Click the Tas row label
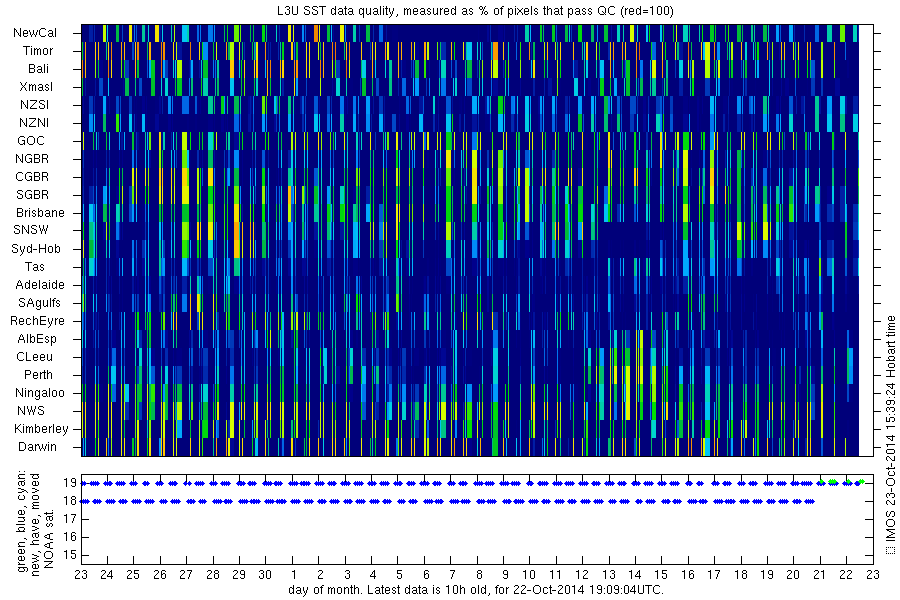The height and width of the screenshot is (600, 900). click(x=34, y=266)
